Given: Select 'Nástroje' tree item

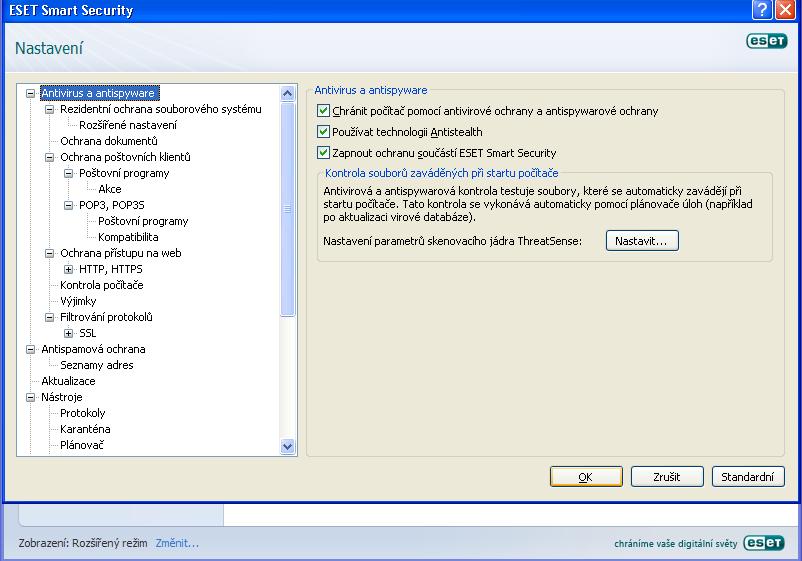Looking at the screenshot, I should pos(61,397).
